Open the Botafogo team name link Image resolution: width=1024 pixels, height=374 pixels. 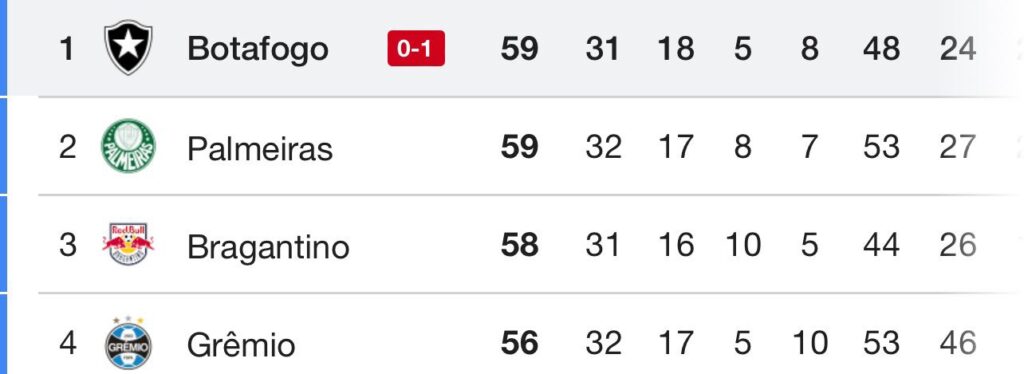[257, 49]
